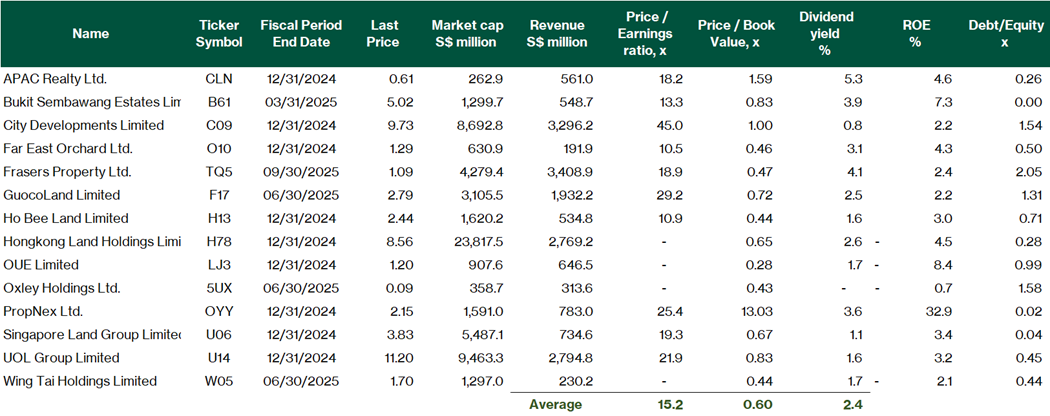This screenshot has width=1050, height=416.
Task: Click Wing Tai Holdings Limited name cell
Action: click(80, 381)
